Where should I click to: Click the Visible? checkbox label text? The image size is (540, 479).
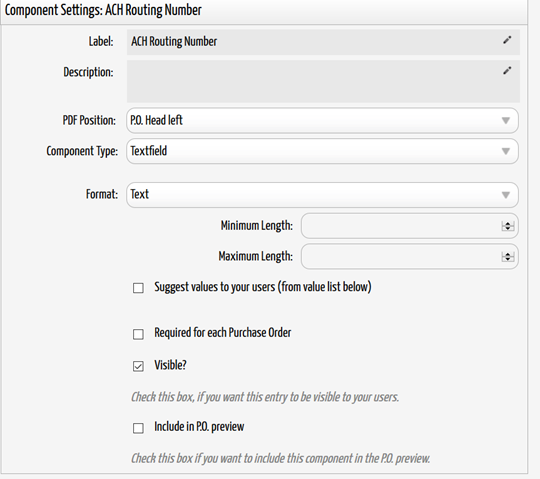click(x=170, y=365)
